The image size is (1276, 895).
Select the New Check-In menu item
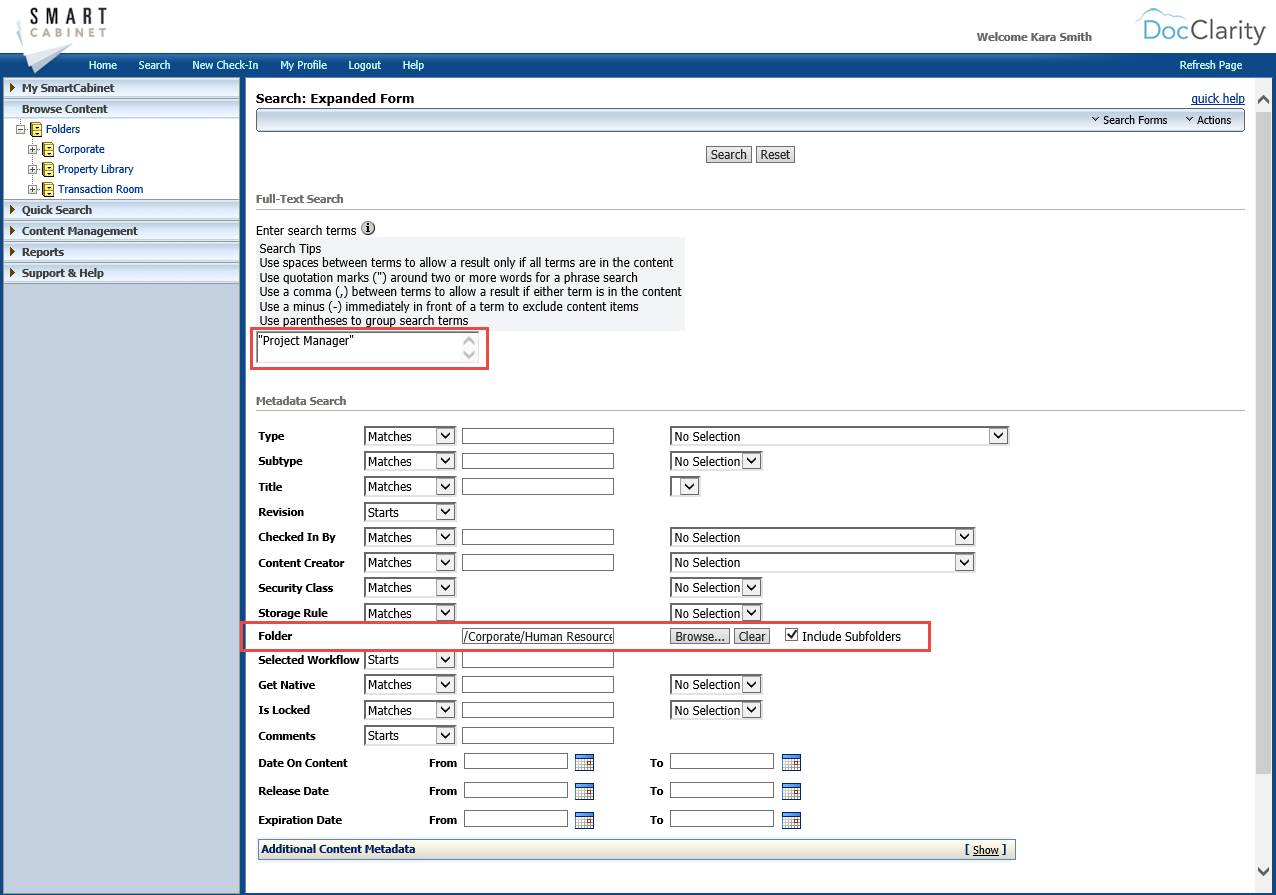point(225,65)
